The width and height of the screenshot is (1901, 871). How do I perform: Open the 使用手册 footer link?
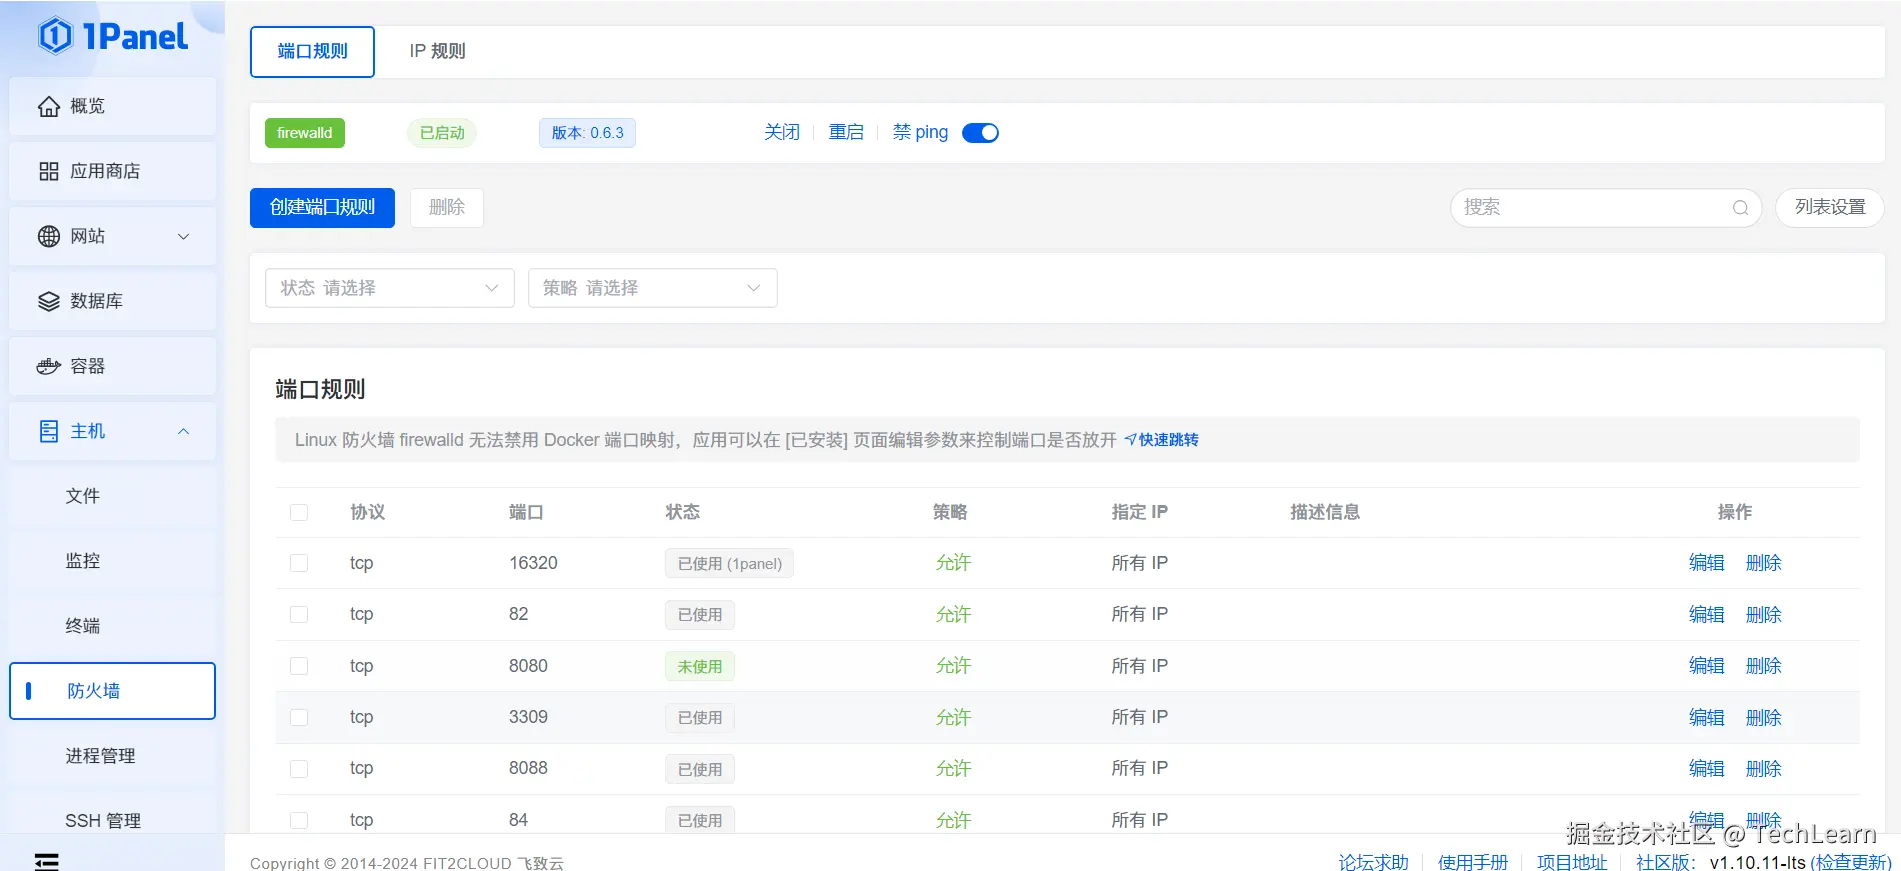pyautogui.click(x=1472, y=862)
